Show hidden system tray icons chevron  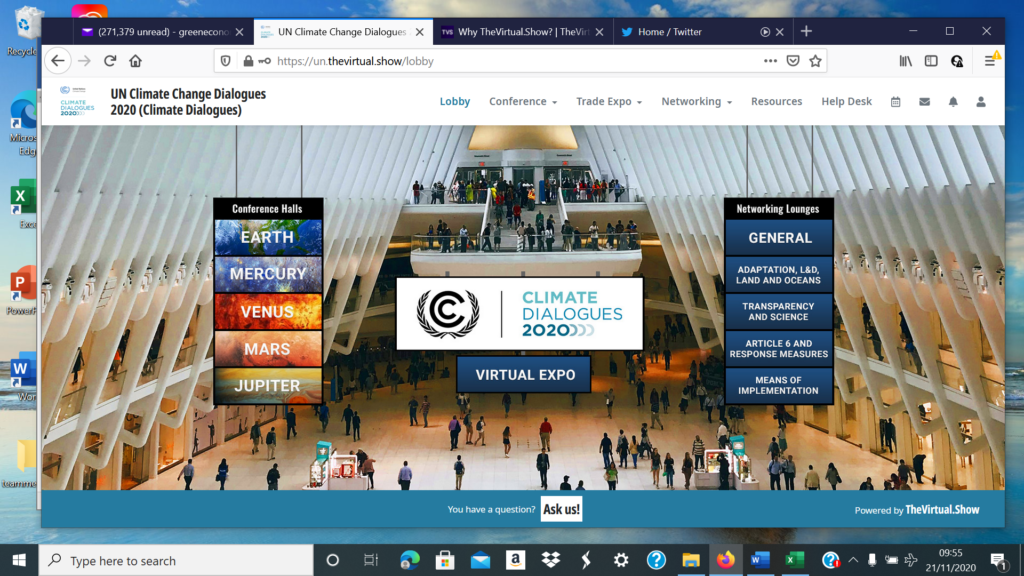click(x=853, y=560)
